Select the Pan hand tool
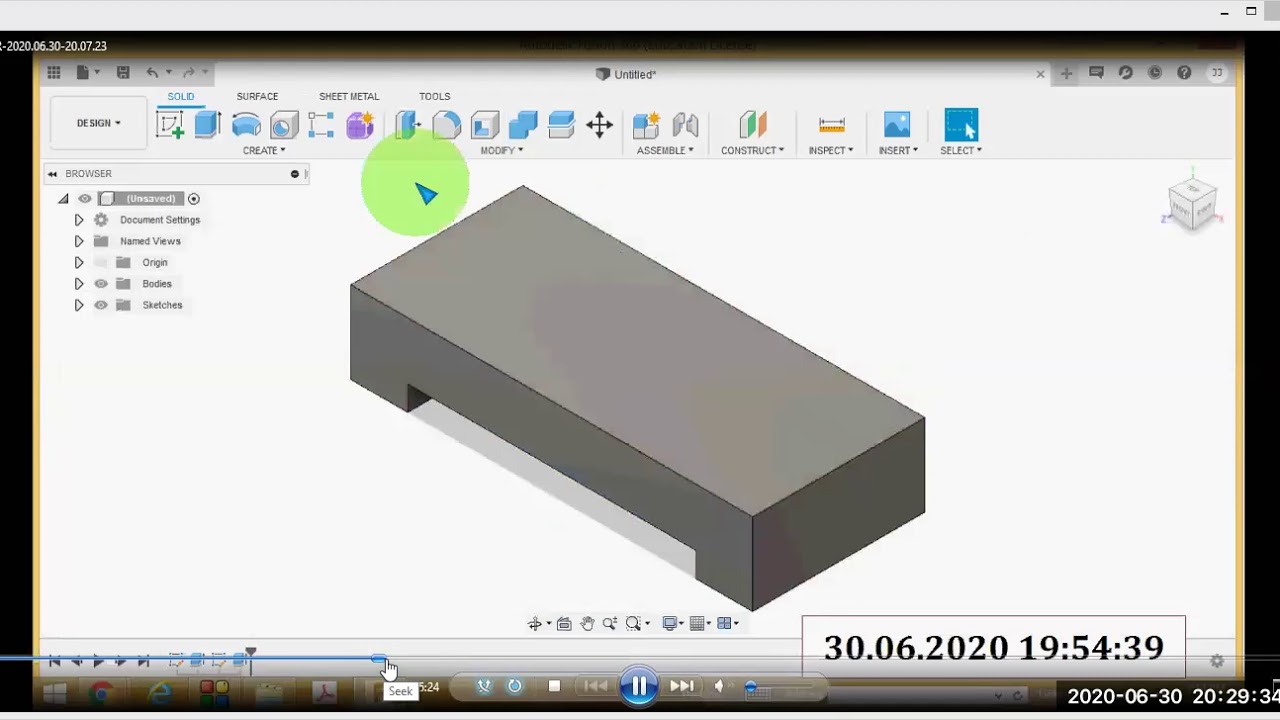The image size is (1280, 720). click(x=587, y=623)
